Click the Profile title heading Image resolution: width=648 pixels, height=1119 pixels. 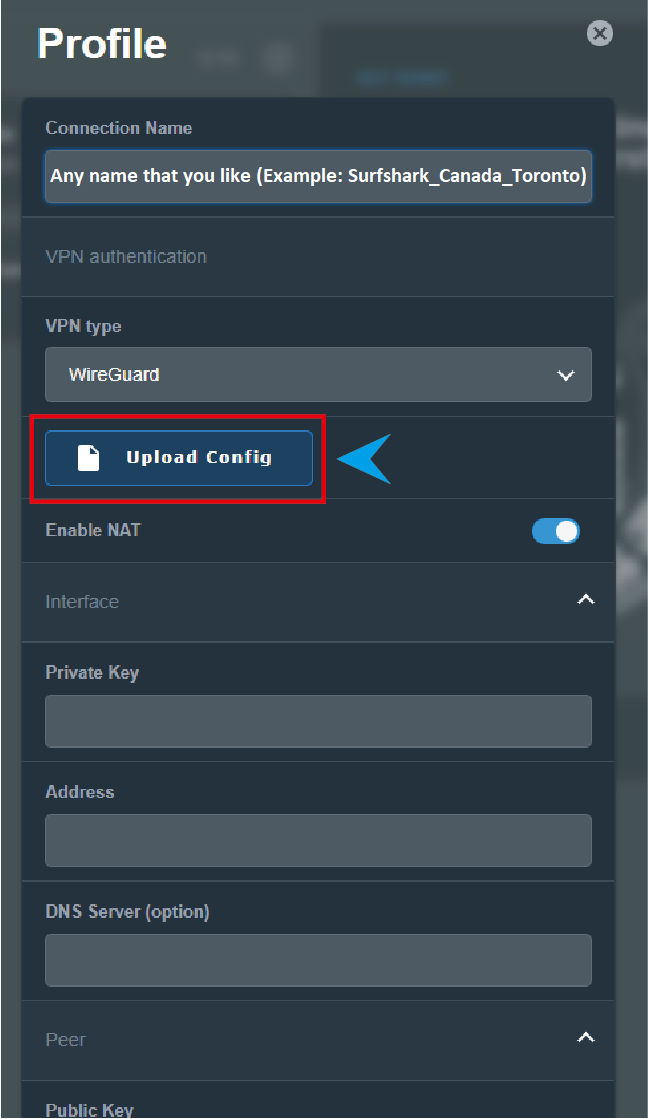(102, 44)
